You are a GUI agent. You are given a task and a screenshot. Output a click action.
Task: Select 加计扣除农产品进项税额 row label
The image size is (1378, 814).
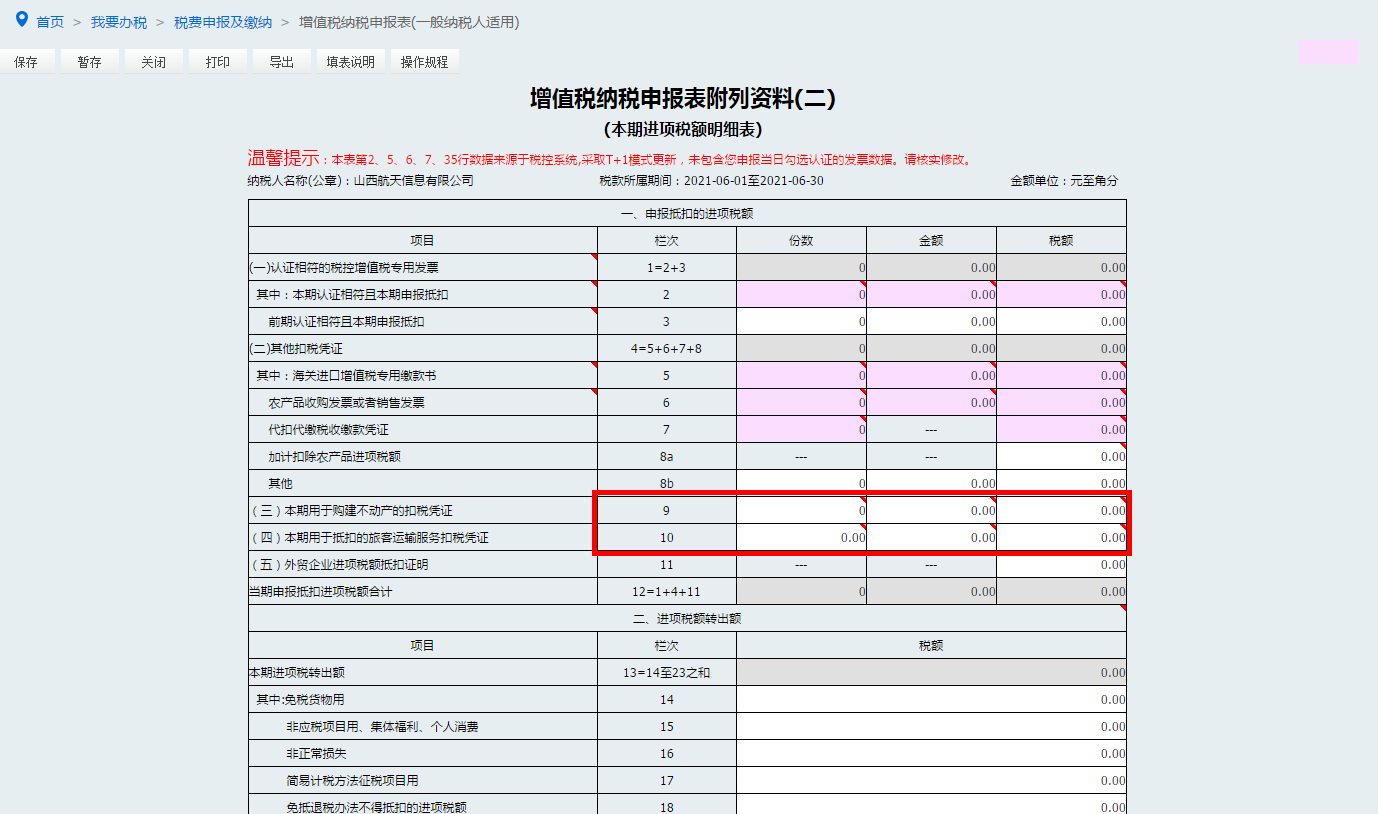334,457
